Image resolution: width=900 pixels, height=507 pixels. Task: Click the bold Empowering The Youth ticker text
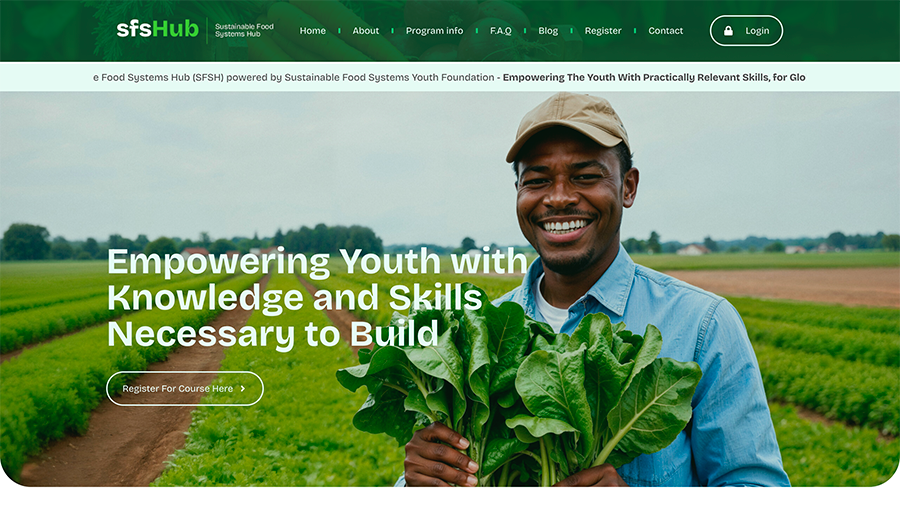coord(654,78)
